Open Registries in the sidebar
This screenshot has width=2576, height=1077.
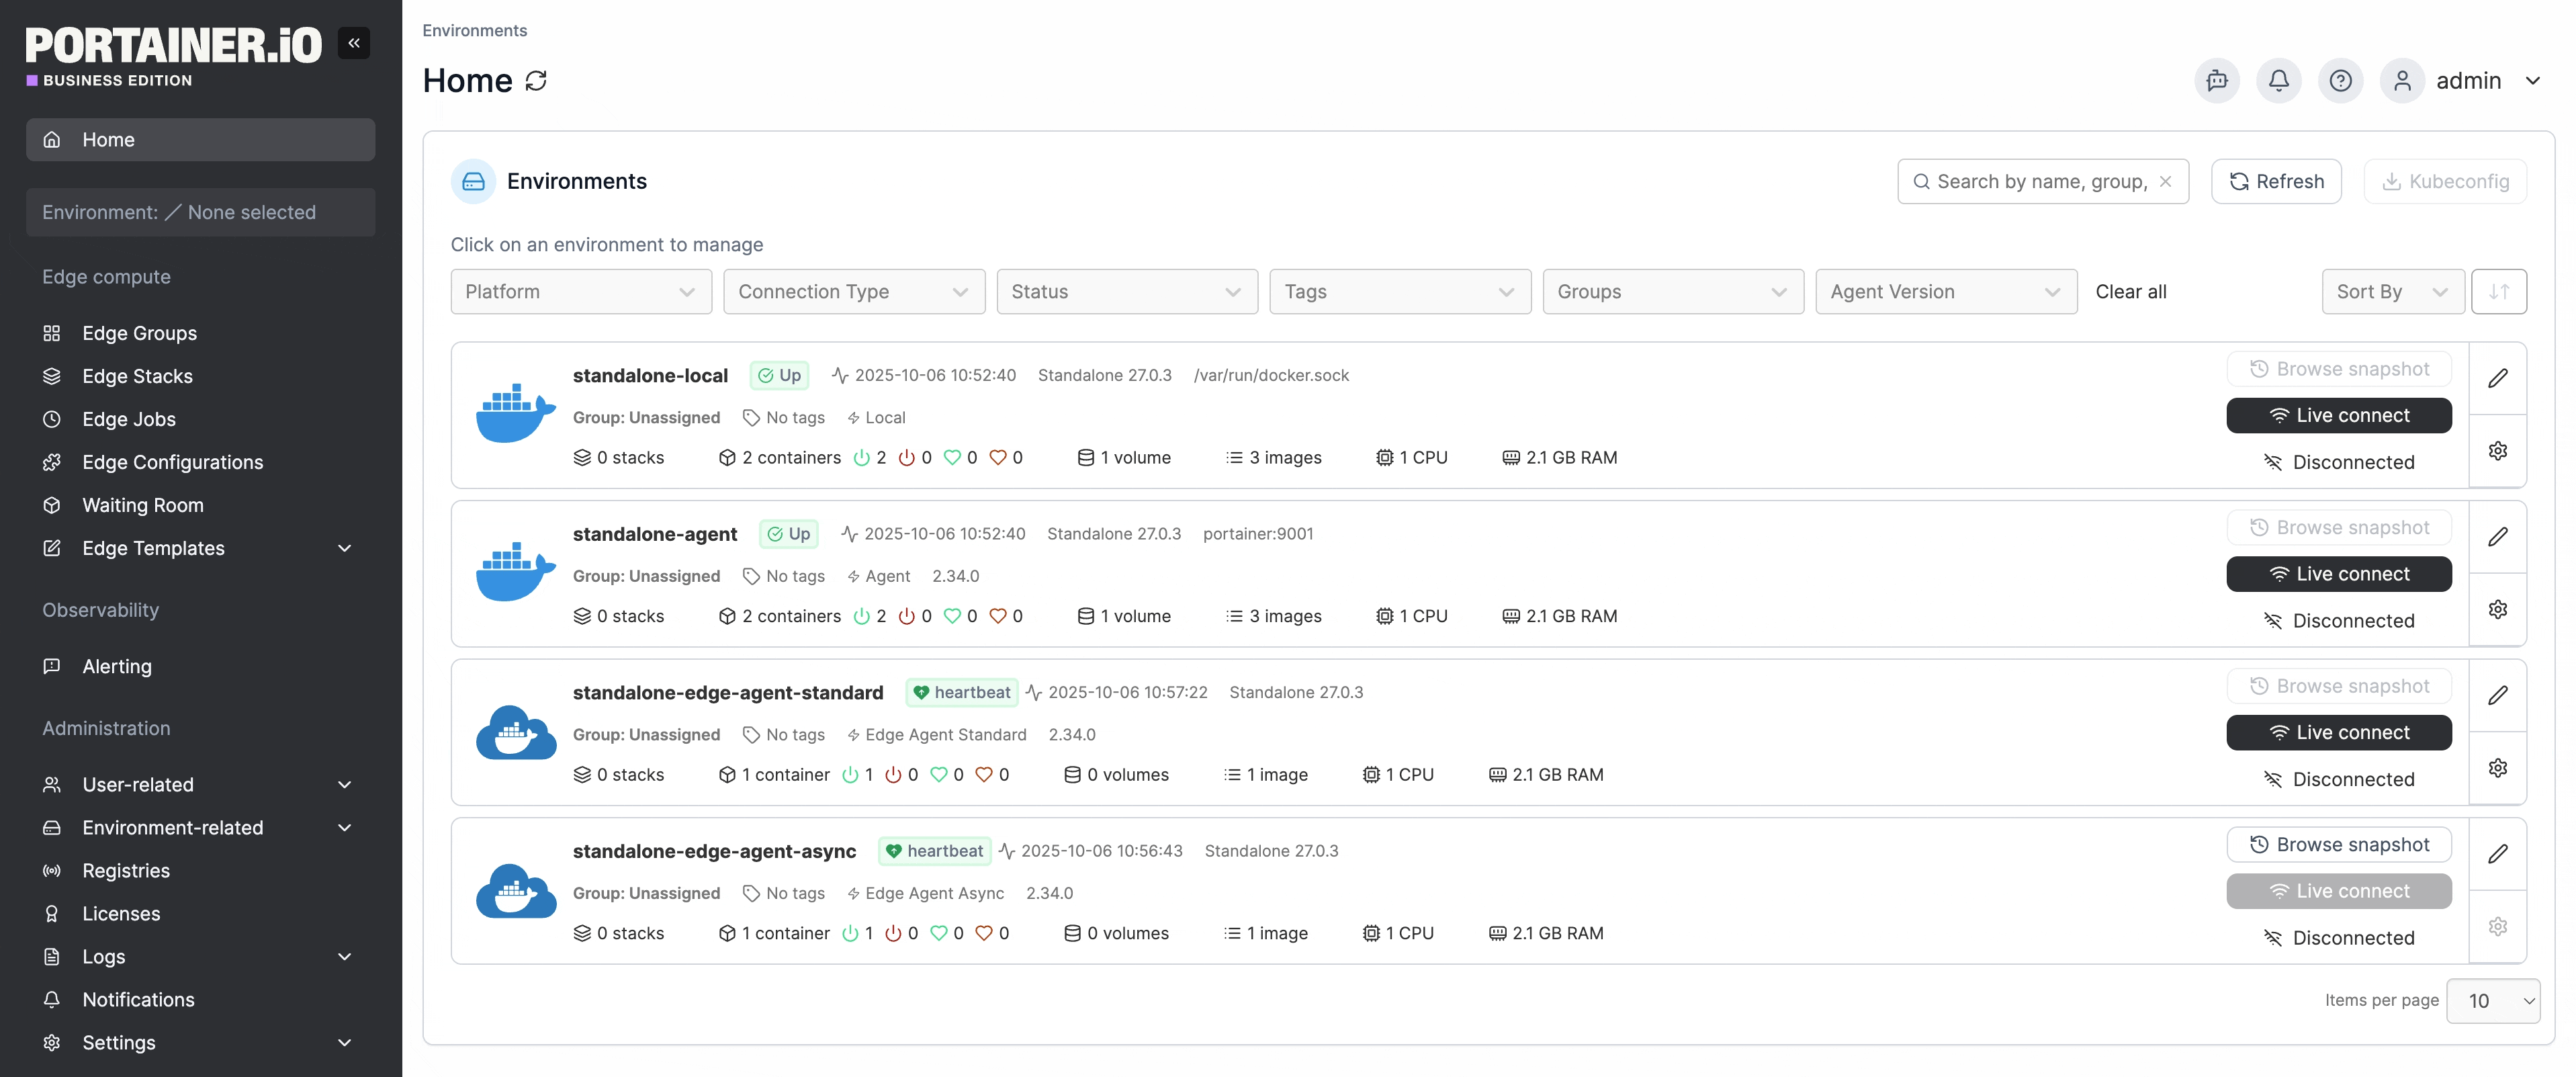(x=126, y=871)
